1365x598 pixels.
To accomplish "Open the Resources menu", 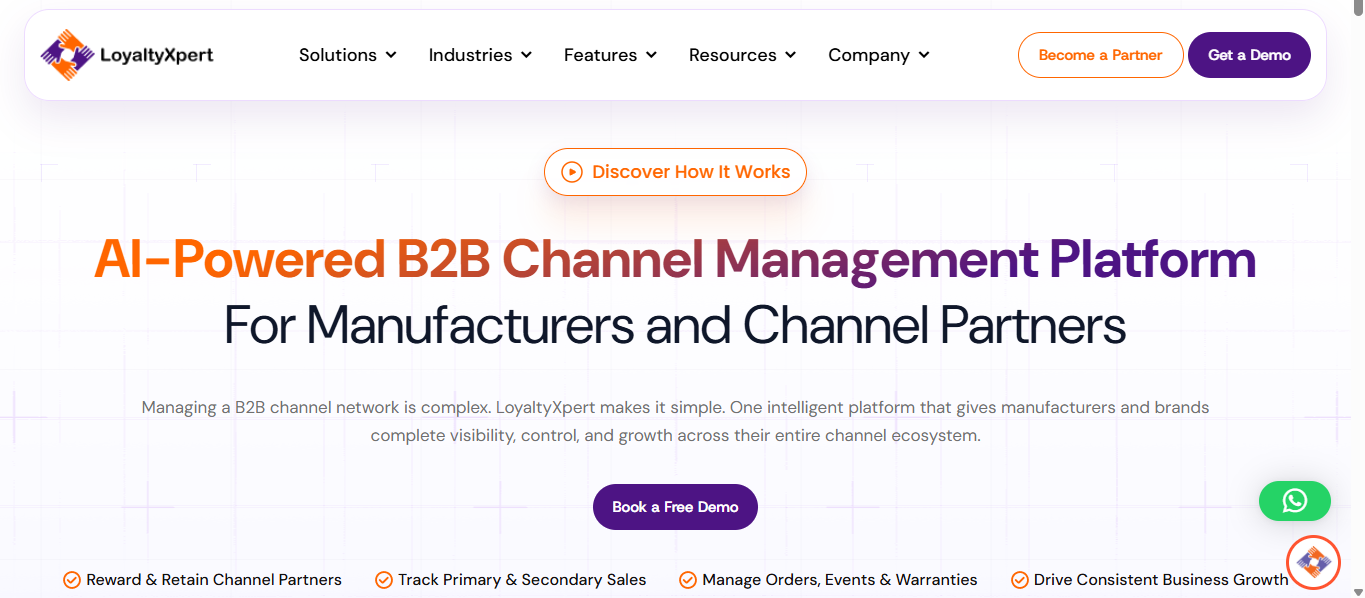I will click(x=742, y=55).
